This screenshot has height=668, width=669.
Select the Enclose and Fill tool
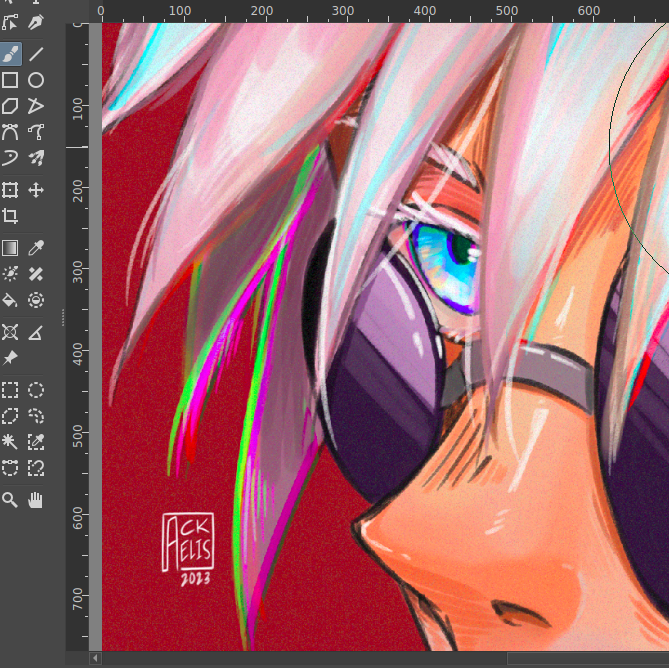click(36, 300)
